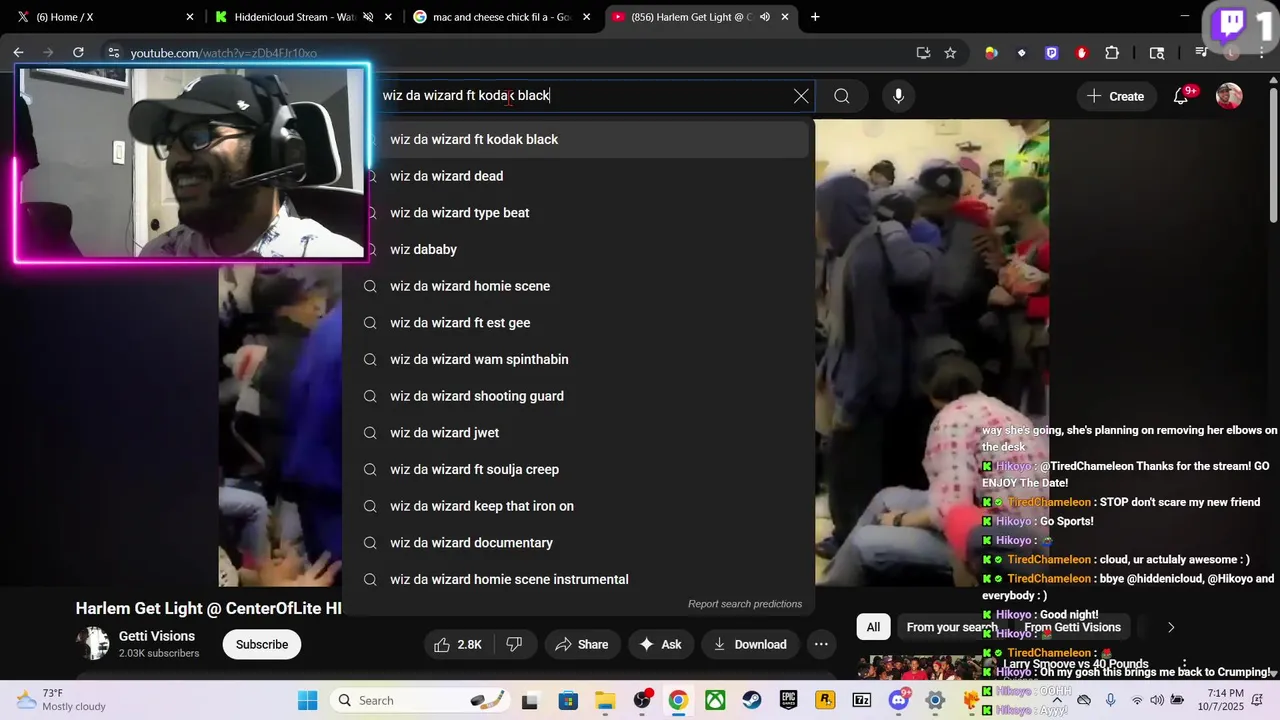Choose suggestion 'wiz dababy'
The height and width of the screenshot is (720, 1280).
click(578, 249)
